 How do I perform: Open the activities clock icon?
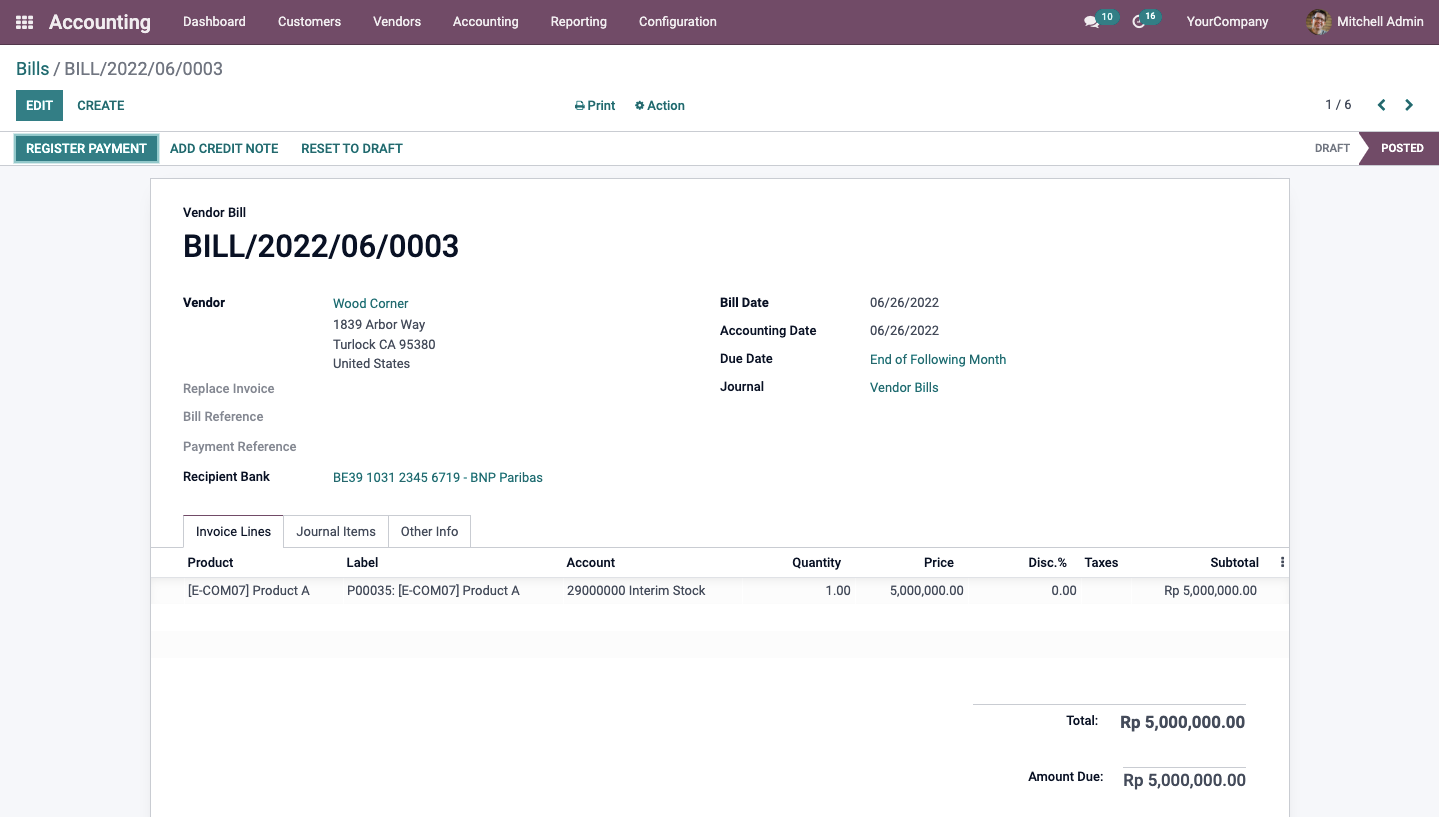[x=1138, y=22]
